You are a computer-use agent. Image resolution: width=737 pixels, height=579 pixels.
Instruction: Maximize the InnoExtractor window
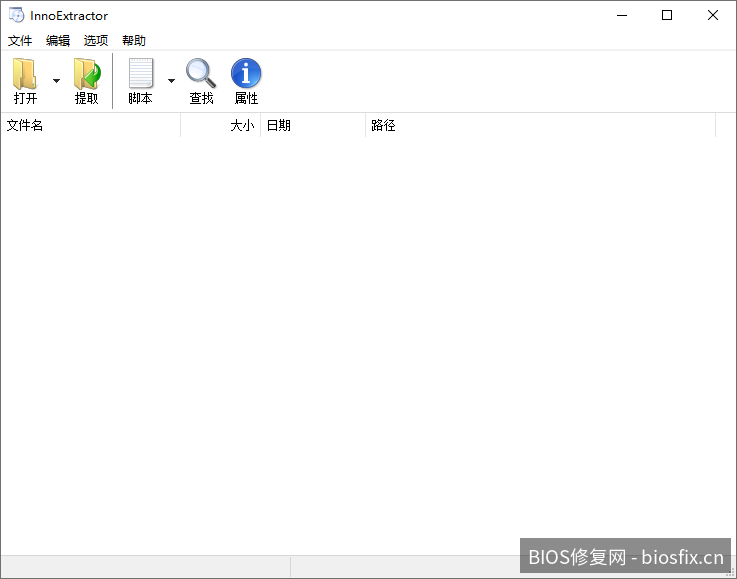[667, 16]
